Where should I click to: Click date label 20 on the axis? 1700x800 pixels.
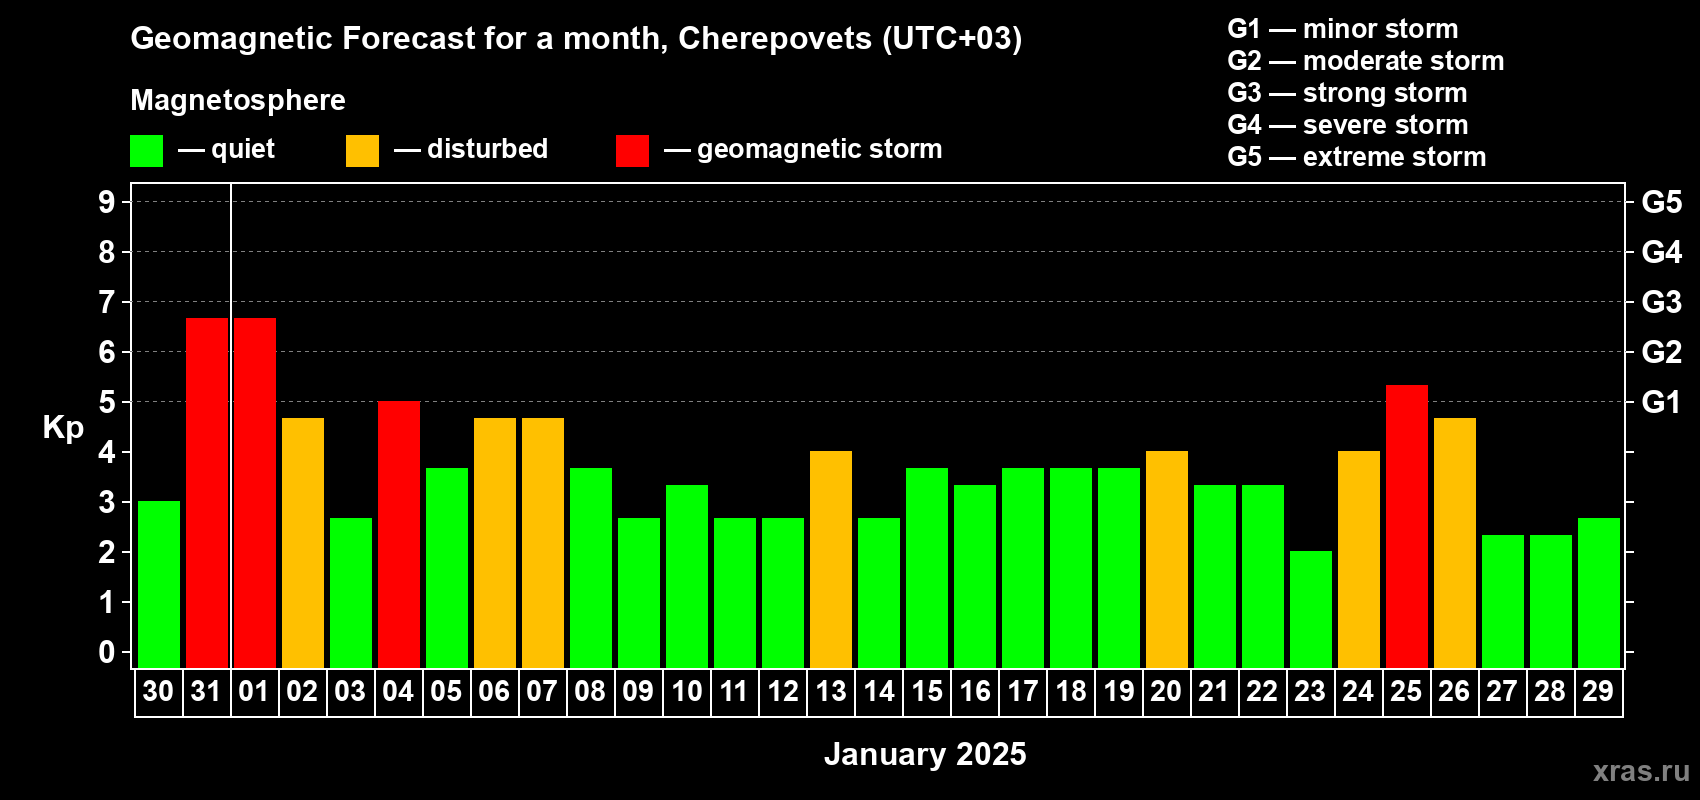click(1166, 691)
